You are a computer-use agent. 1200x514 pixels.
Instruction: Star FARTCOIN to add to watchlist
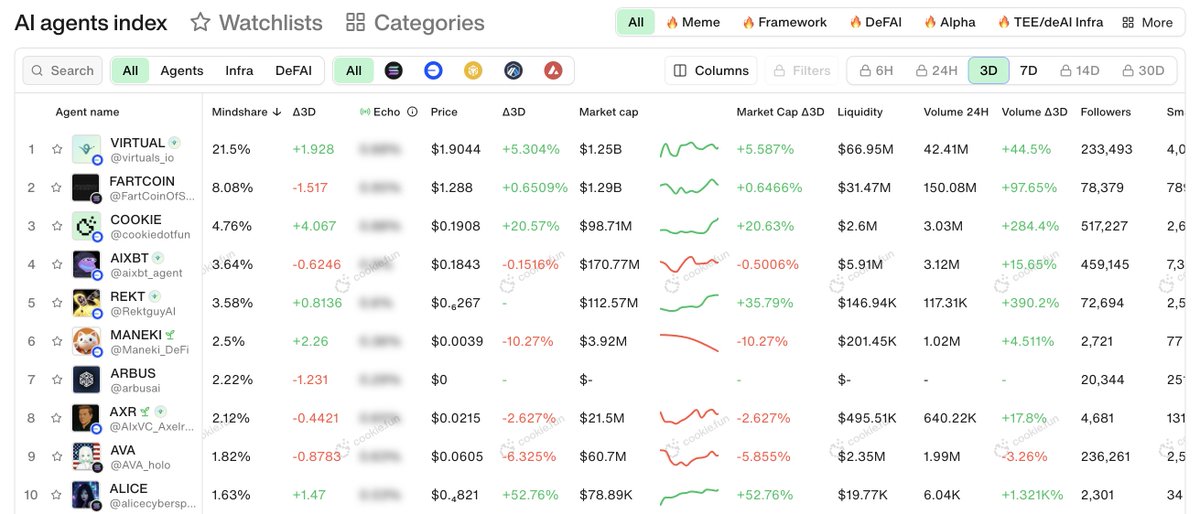click(x=57, y=188)
